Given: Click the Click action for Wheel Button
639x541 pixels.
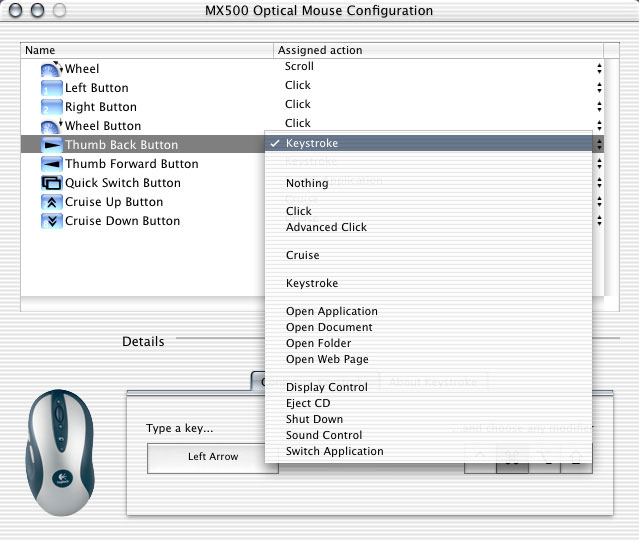Looking at the screenshot, I should [297, 123].
